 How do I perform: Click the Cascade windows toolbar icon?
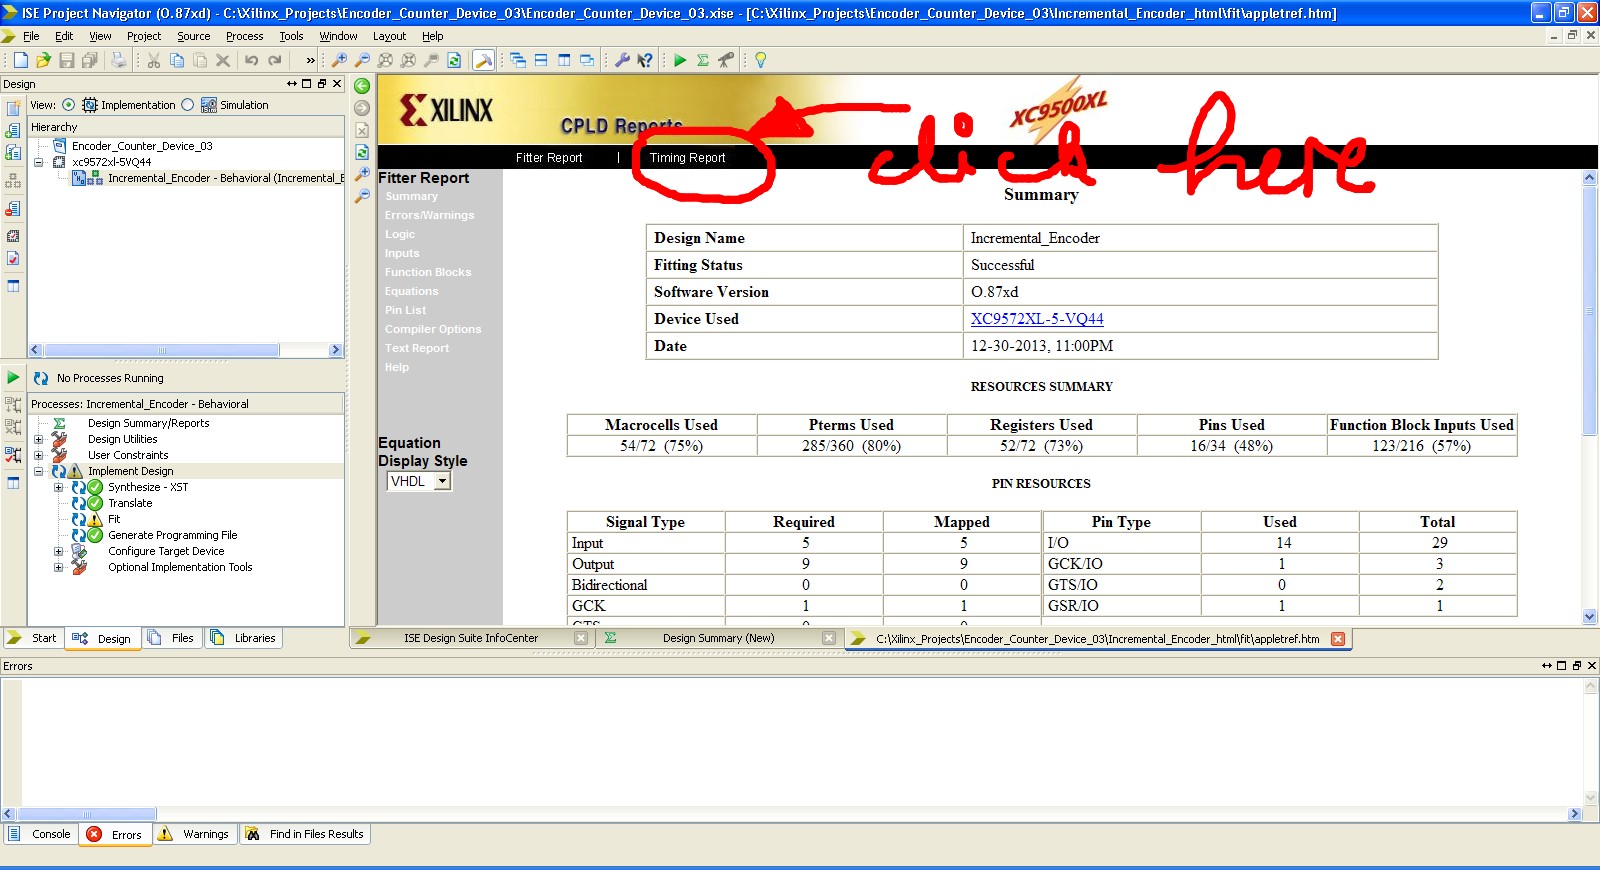[518, 60]
